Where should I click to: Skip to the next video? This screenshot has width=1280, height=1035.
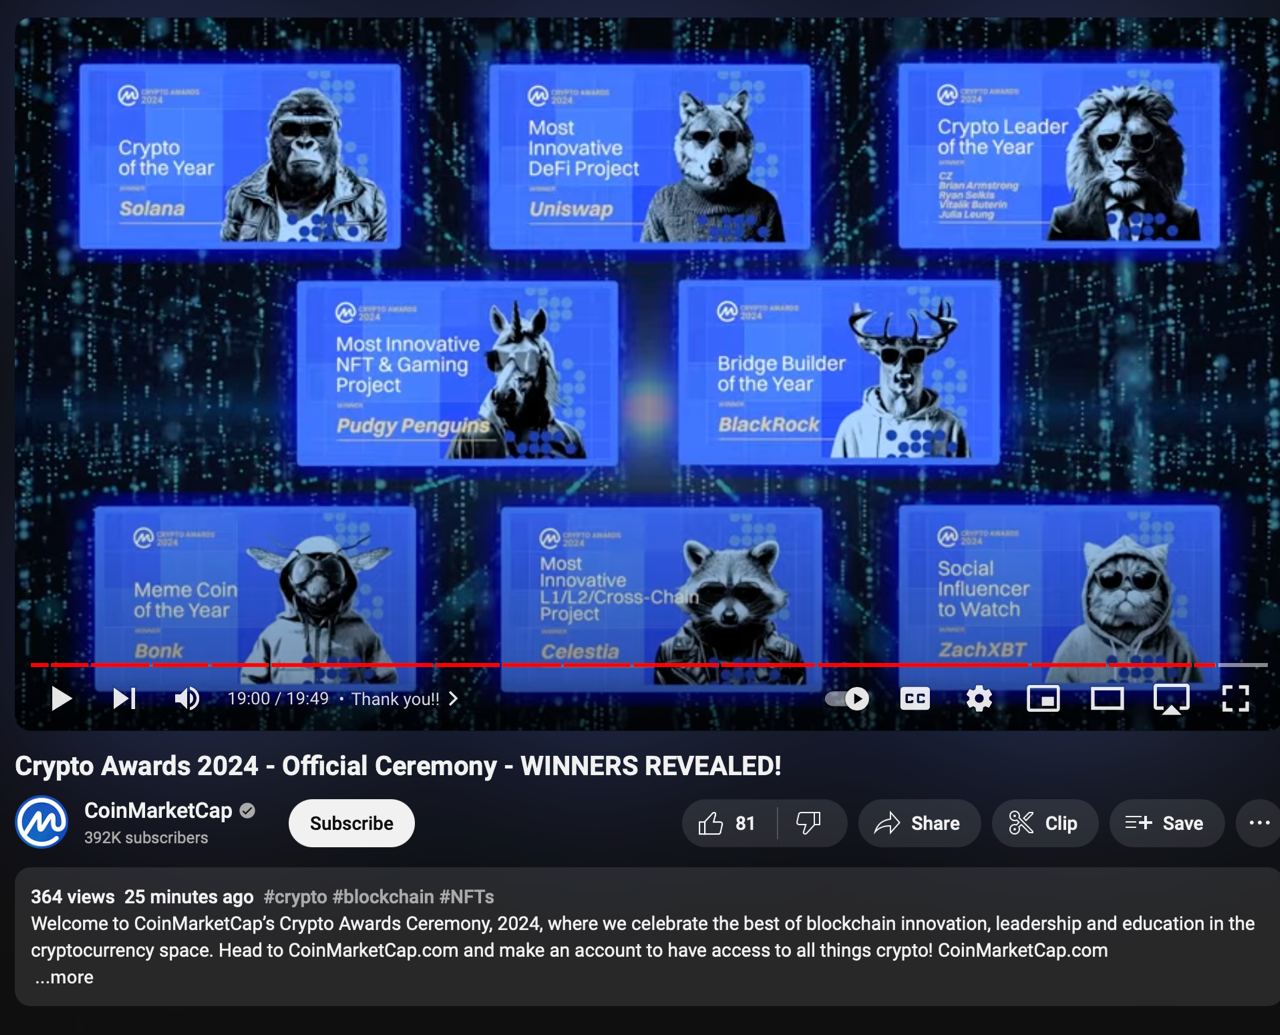[x=124, y=698]
